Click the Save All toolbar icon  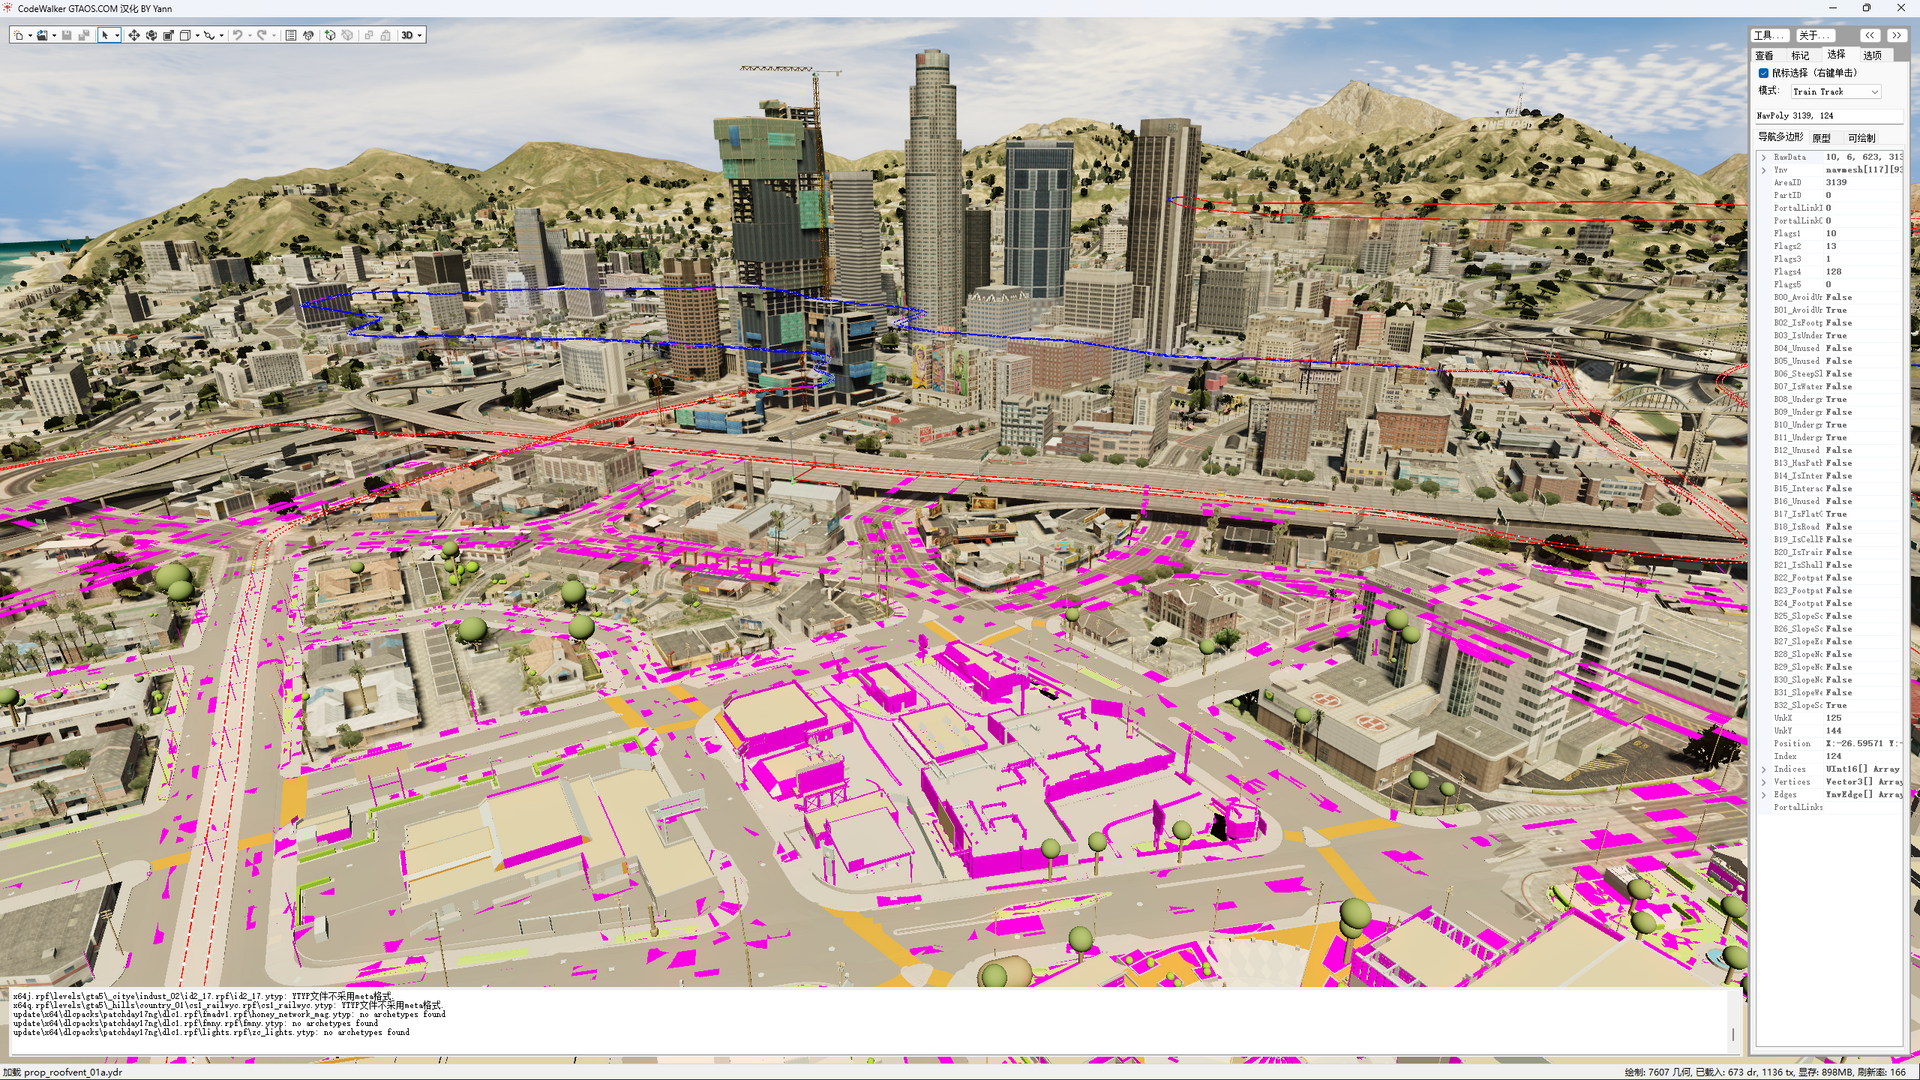click(x=84, y=35)
